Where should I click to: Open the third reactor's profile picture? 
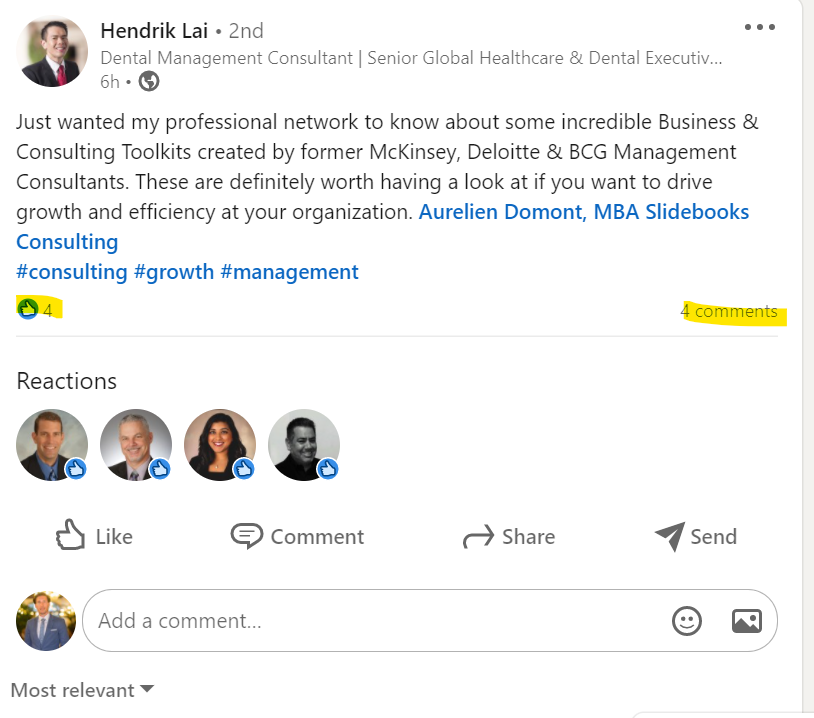point(220,445)
